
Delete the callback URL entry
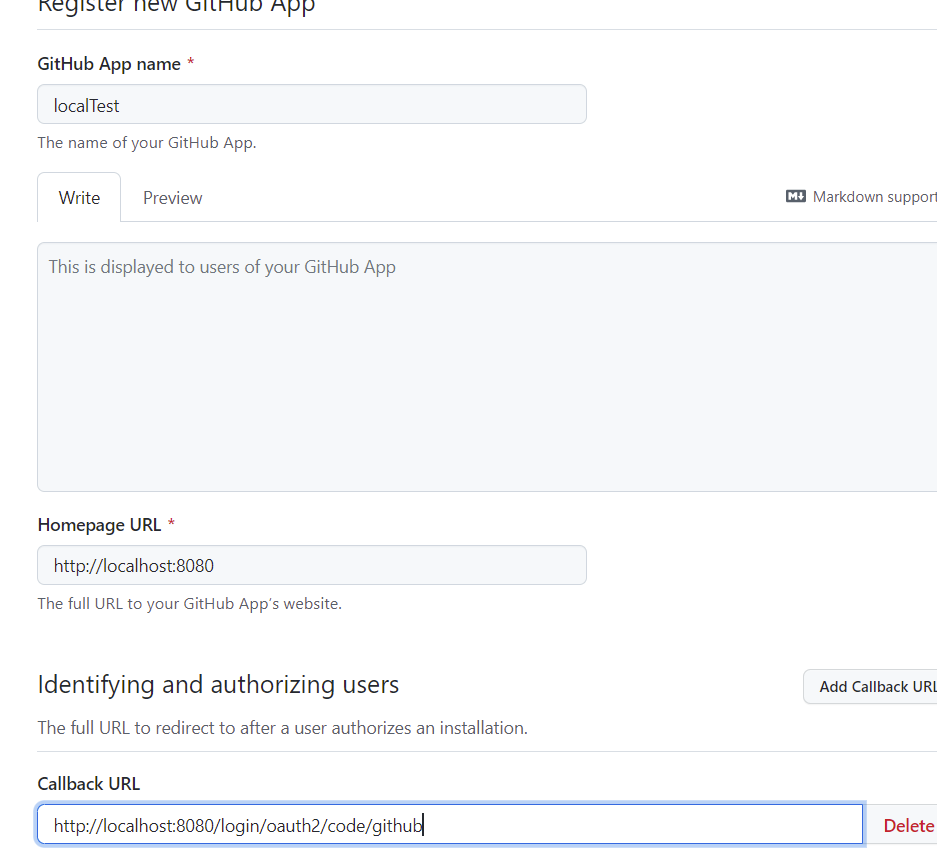pyautogui.click(x=908, y=825)
